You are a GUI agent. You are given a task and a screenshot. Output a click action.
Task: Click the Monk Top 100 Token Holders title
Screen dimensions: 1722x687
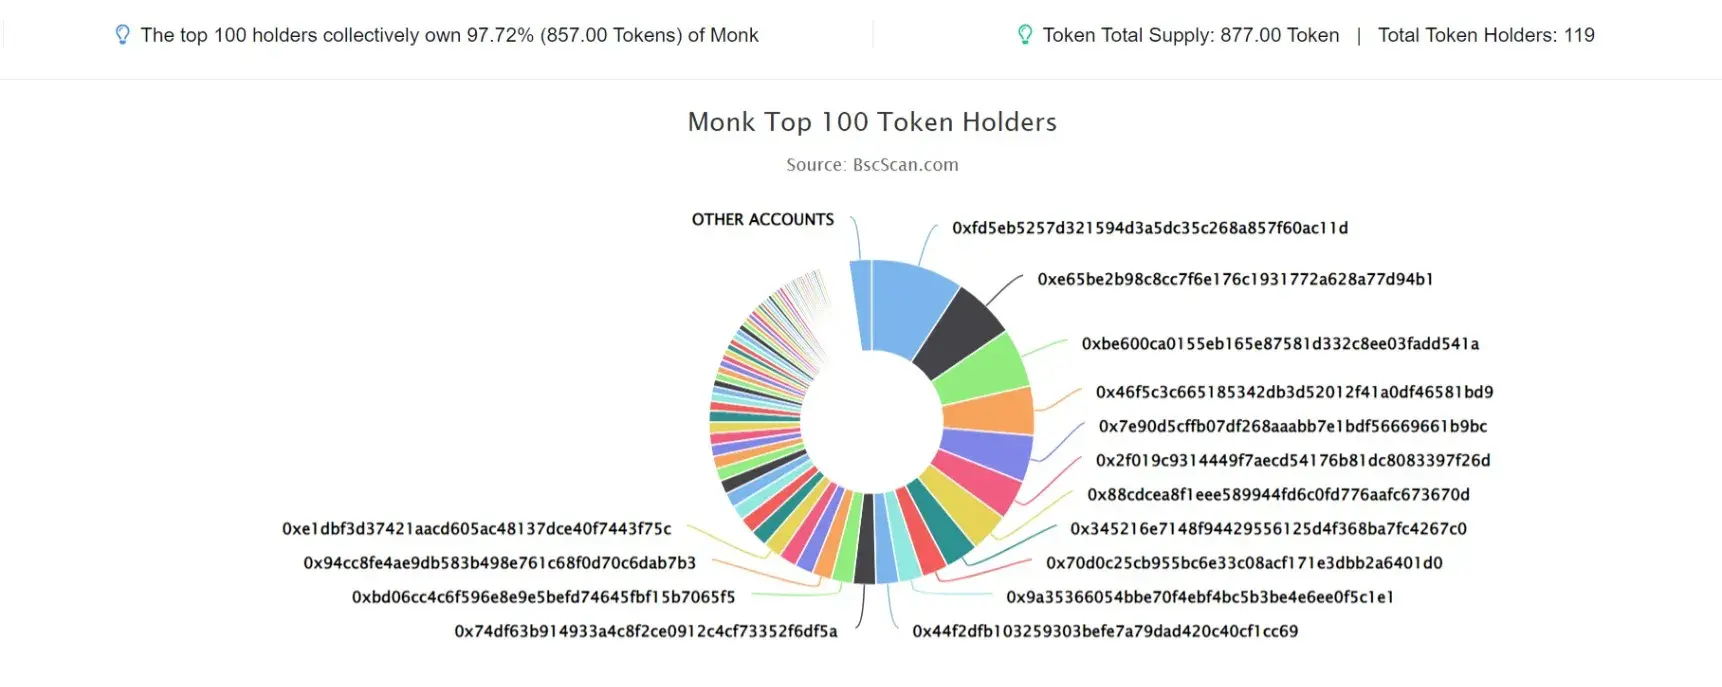(872, 122)
